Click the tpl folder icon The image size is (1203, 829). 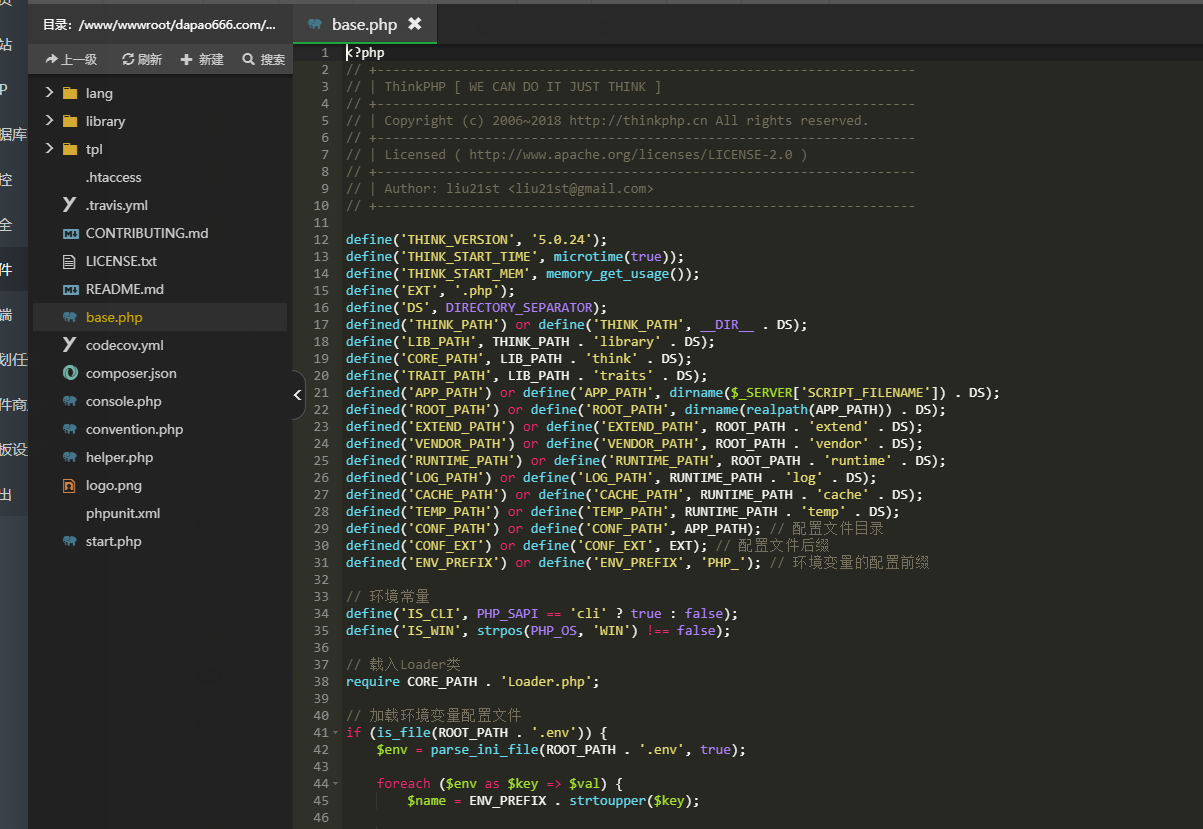click(x=70, y=149)
